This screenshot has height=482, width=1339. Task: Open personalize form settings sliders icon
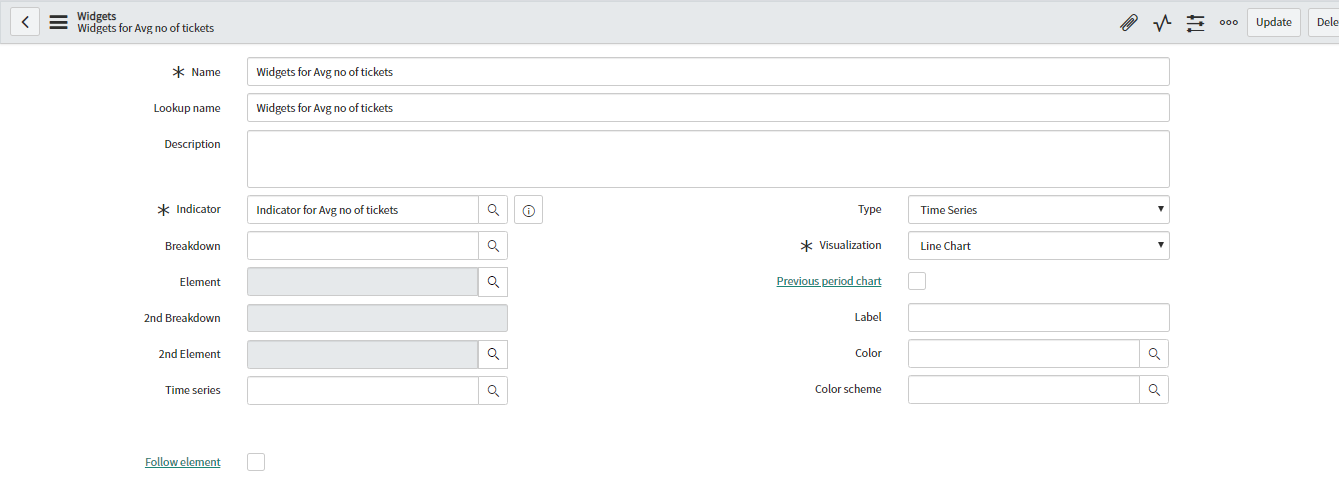click(1195, 22)
